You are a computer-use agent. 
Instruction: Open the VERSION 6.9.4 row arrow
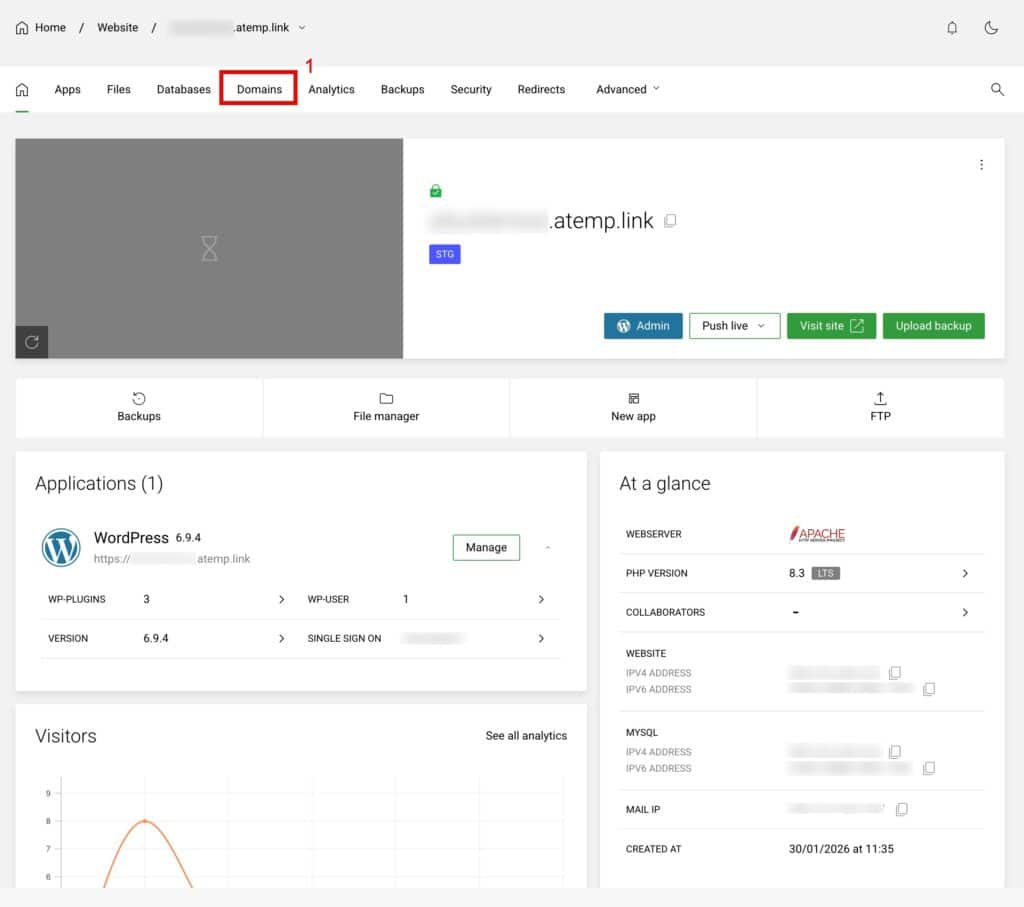(281, 639)
